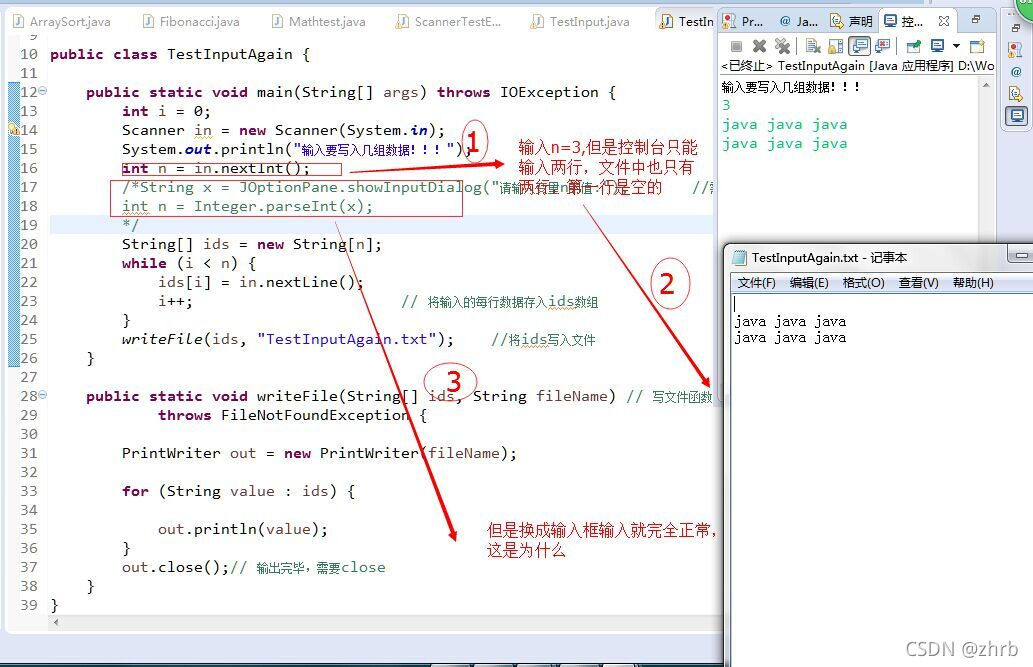
Task: Click the console prompt line 输入要写入几组数据
Action: click(791, 86)
